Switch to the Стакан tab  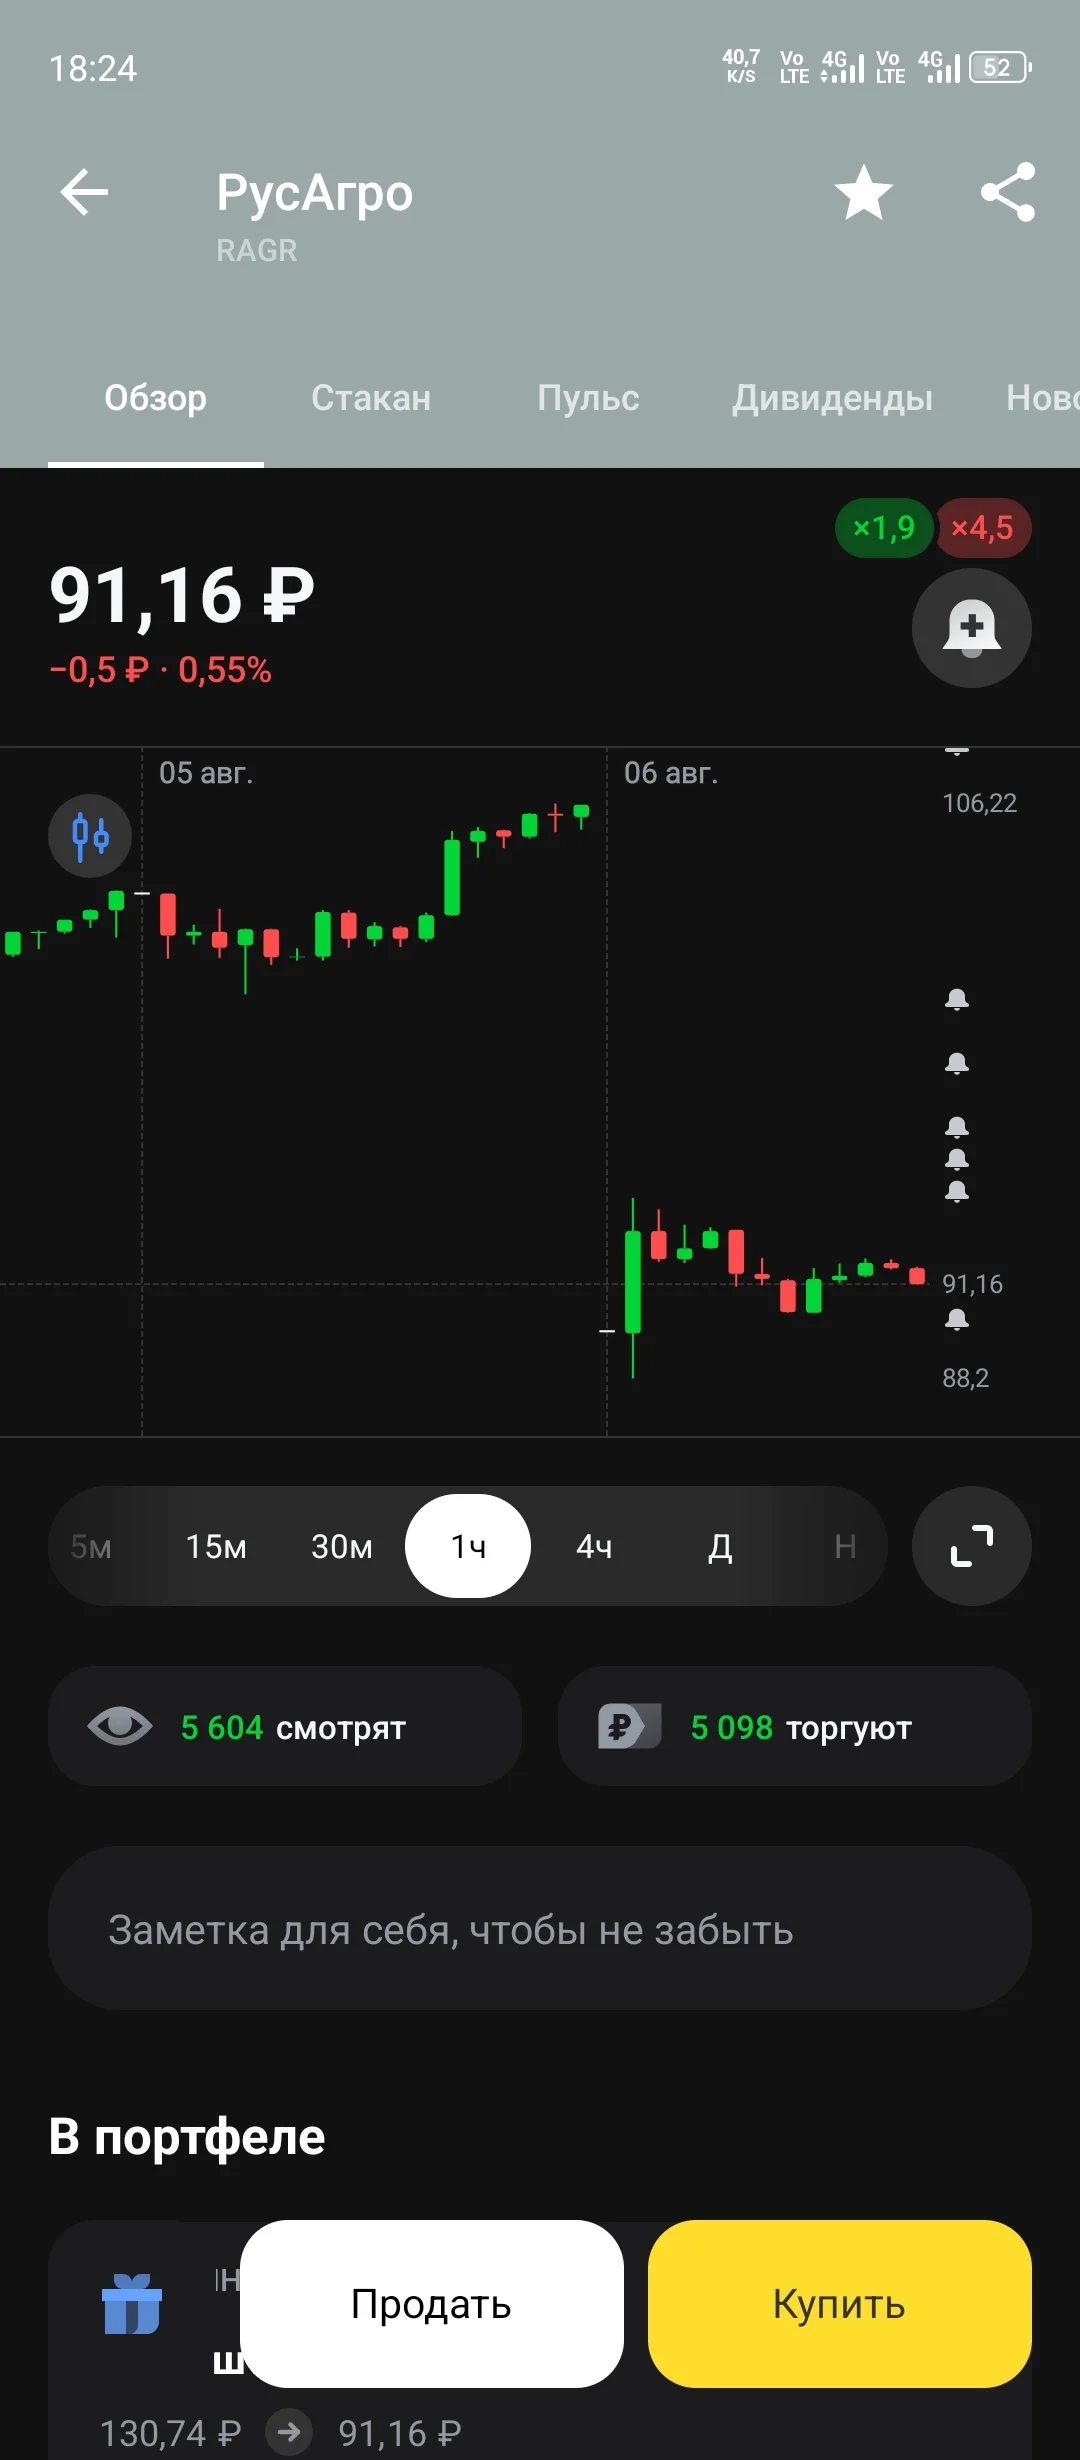coord(371,398)
